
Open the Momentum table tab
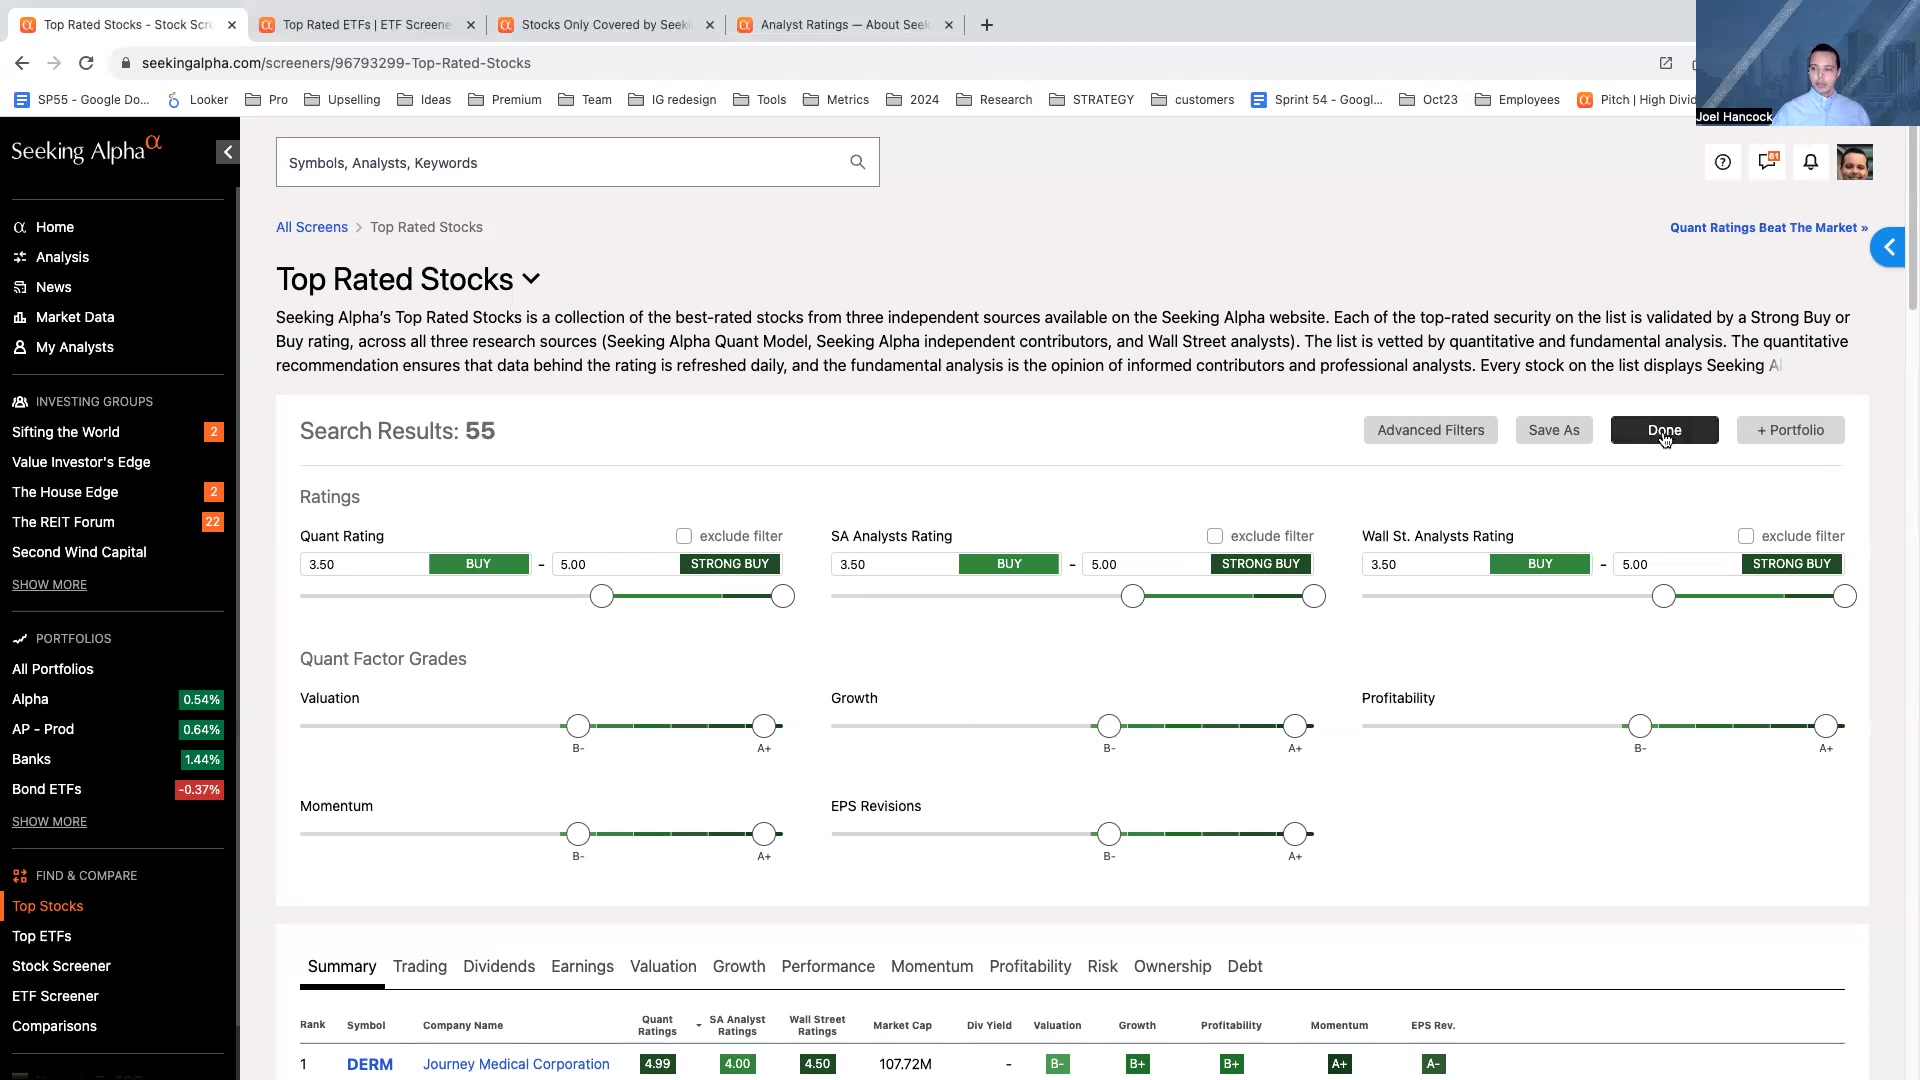coord(932,967)
